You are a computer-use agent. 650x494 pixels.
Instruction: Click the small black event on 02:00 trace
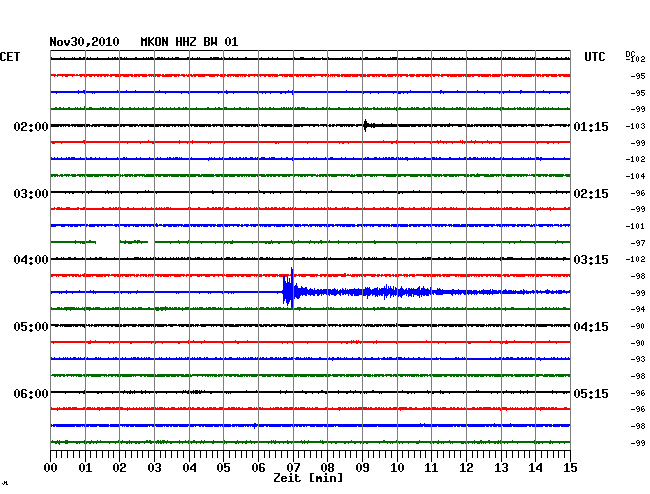(x=366, y=125)
